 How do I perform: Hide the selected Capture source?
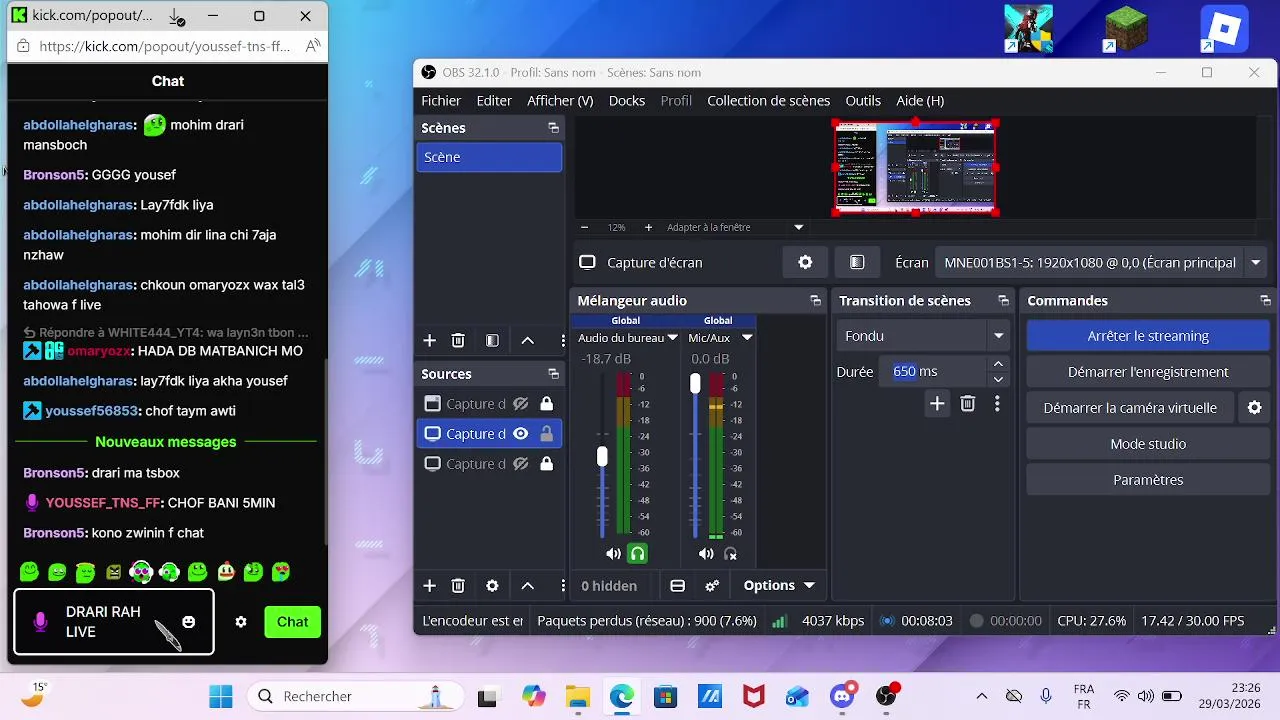coord(520,434)
